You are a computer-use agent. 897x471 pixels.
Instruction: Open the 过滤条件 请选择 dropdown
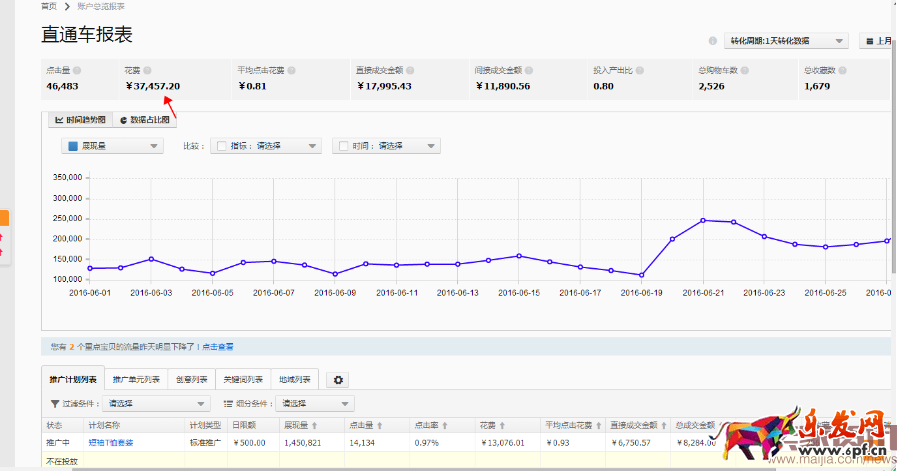pyautogui.click(x=156, y=404)
